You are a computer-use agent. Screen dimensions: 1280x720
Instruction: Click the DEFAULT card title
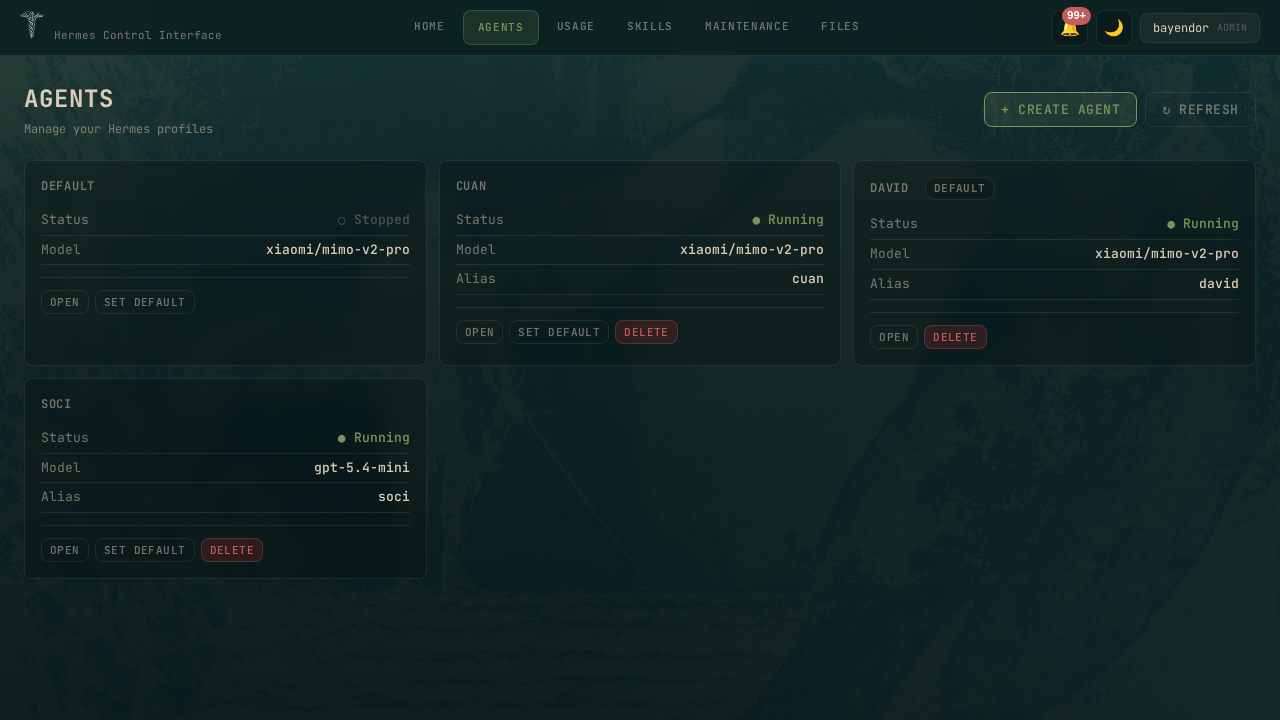click(x=68, y=186)
